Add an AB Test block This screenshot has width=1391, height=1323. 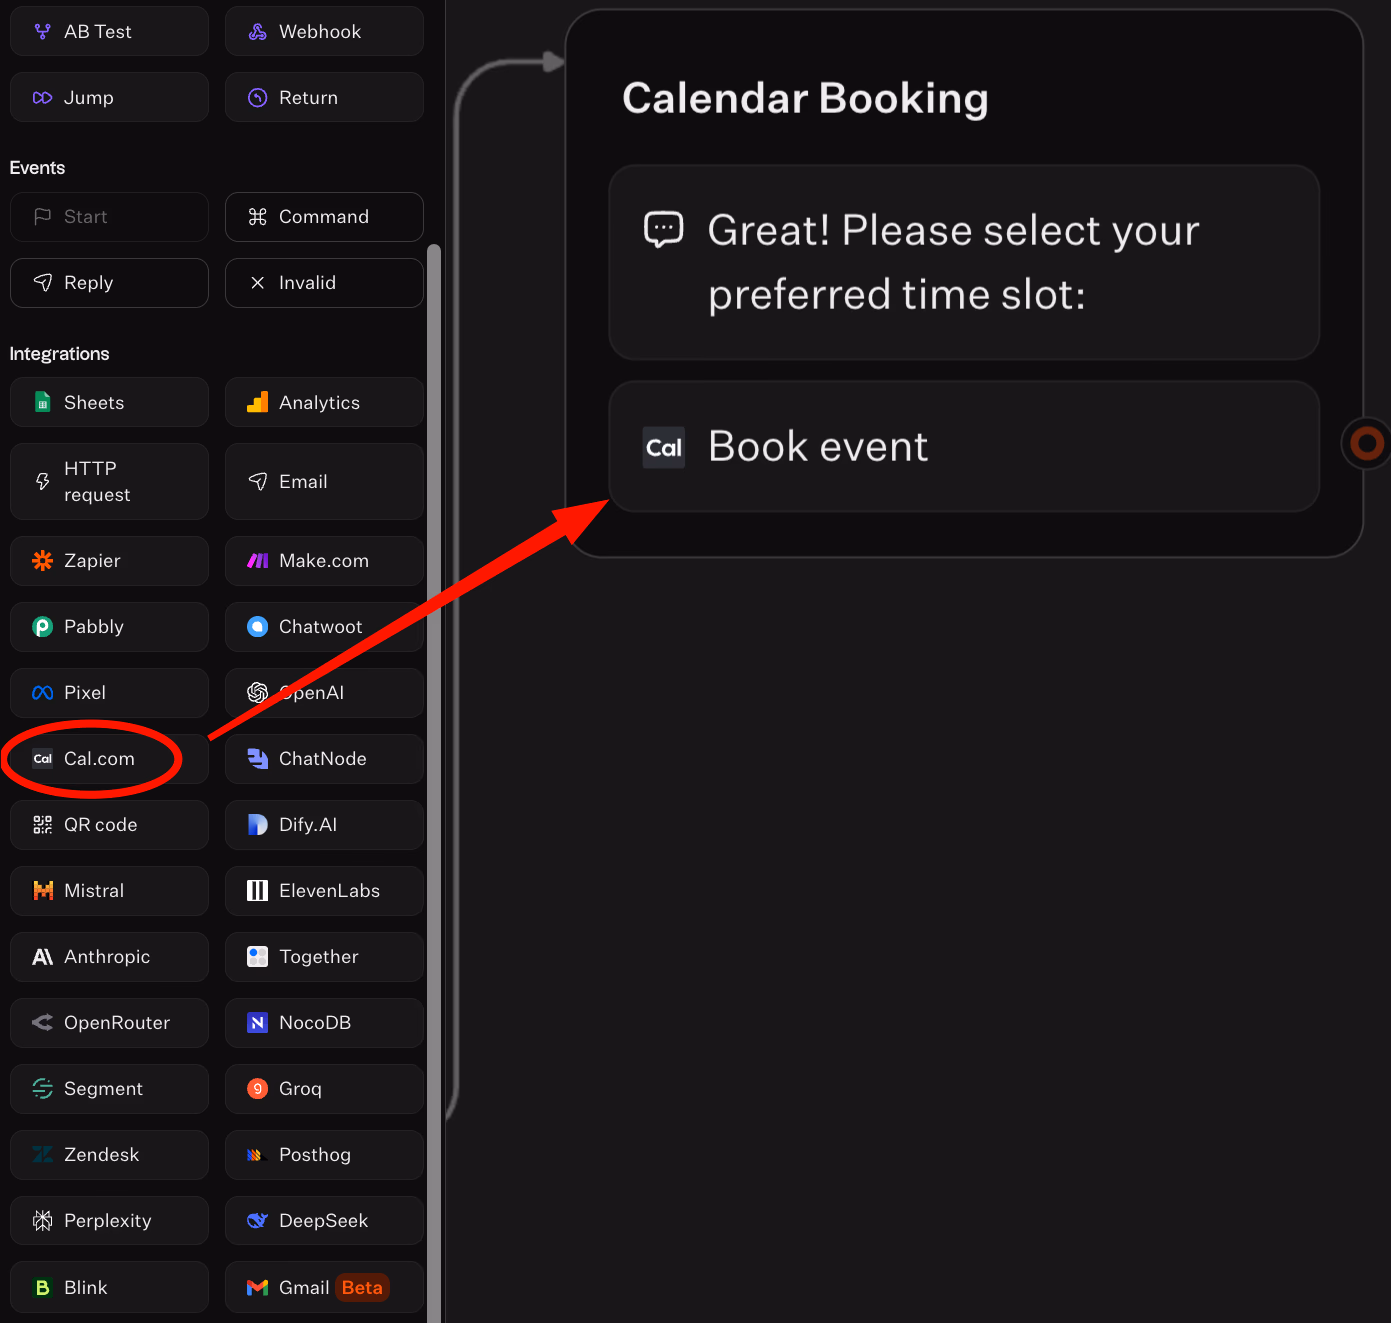(x=108, y=31)
